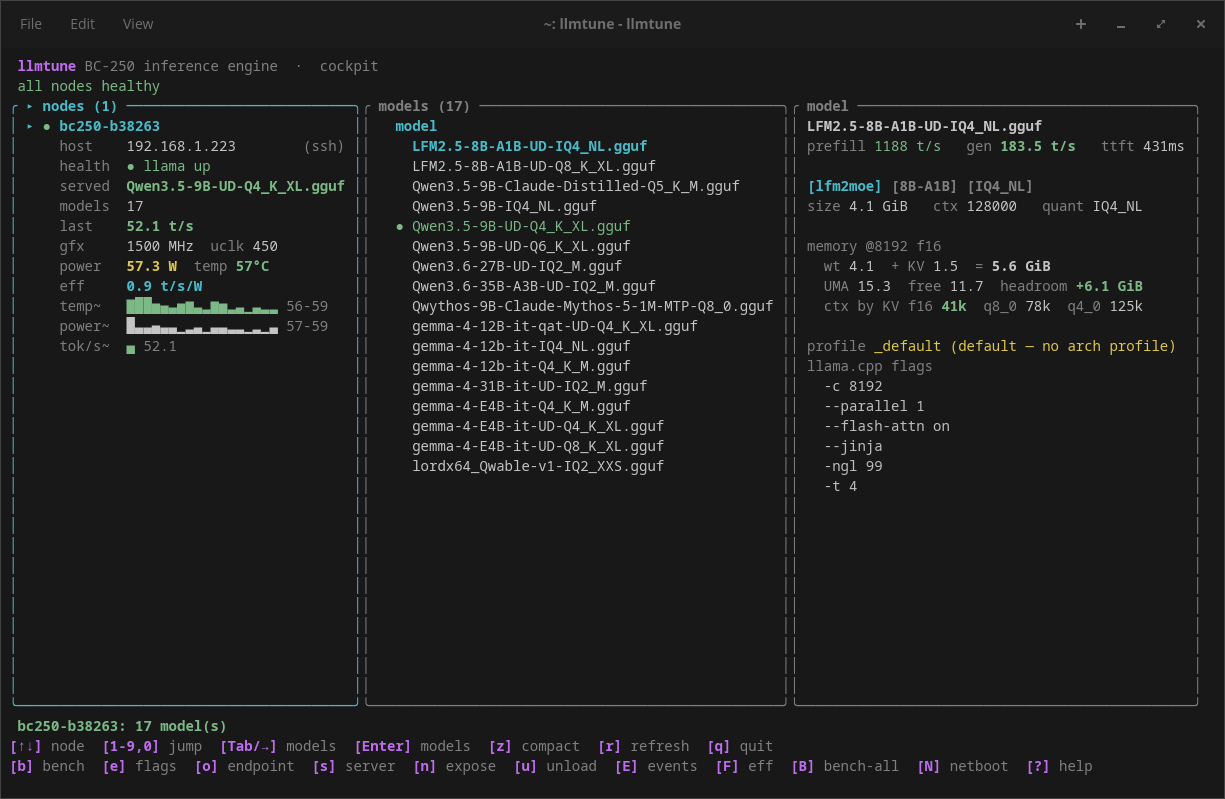Screen dimensions: 1225x799
Task: Select Qwen3.5-9B-IQ4_NL.gguf model
Action: (505, 206)
